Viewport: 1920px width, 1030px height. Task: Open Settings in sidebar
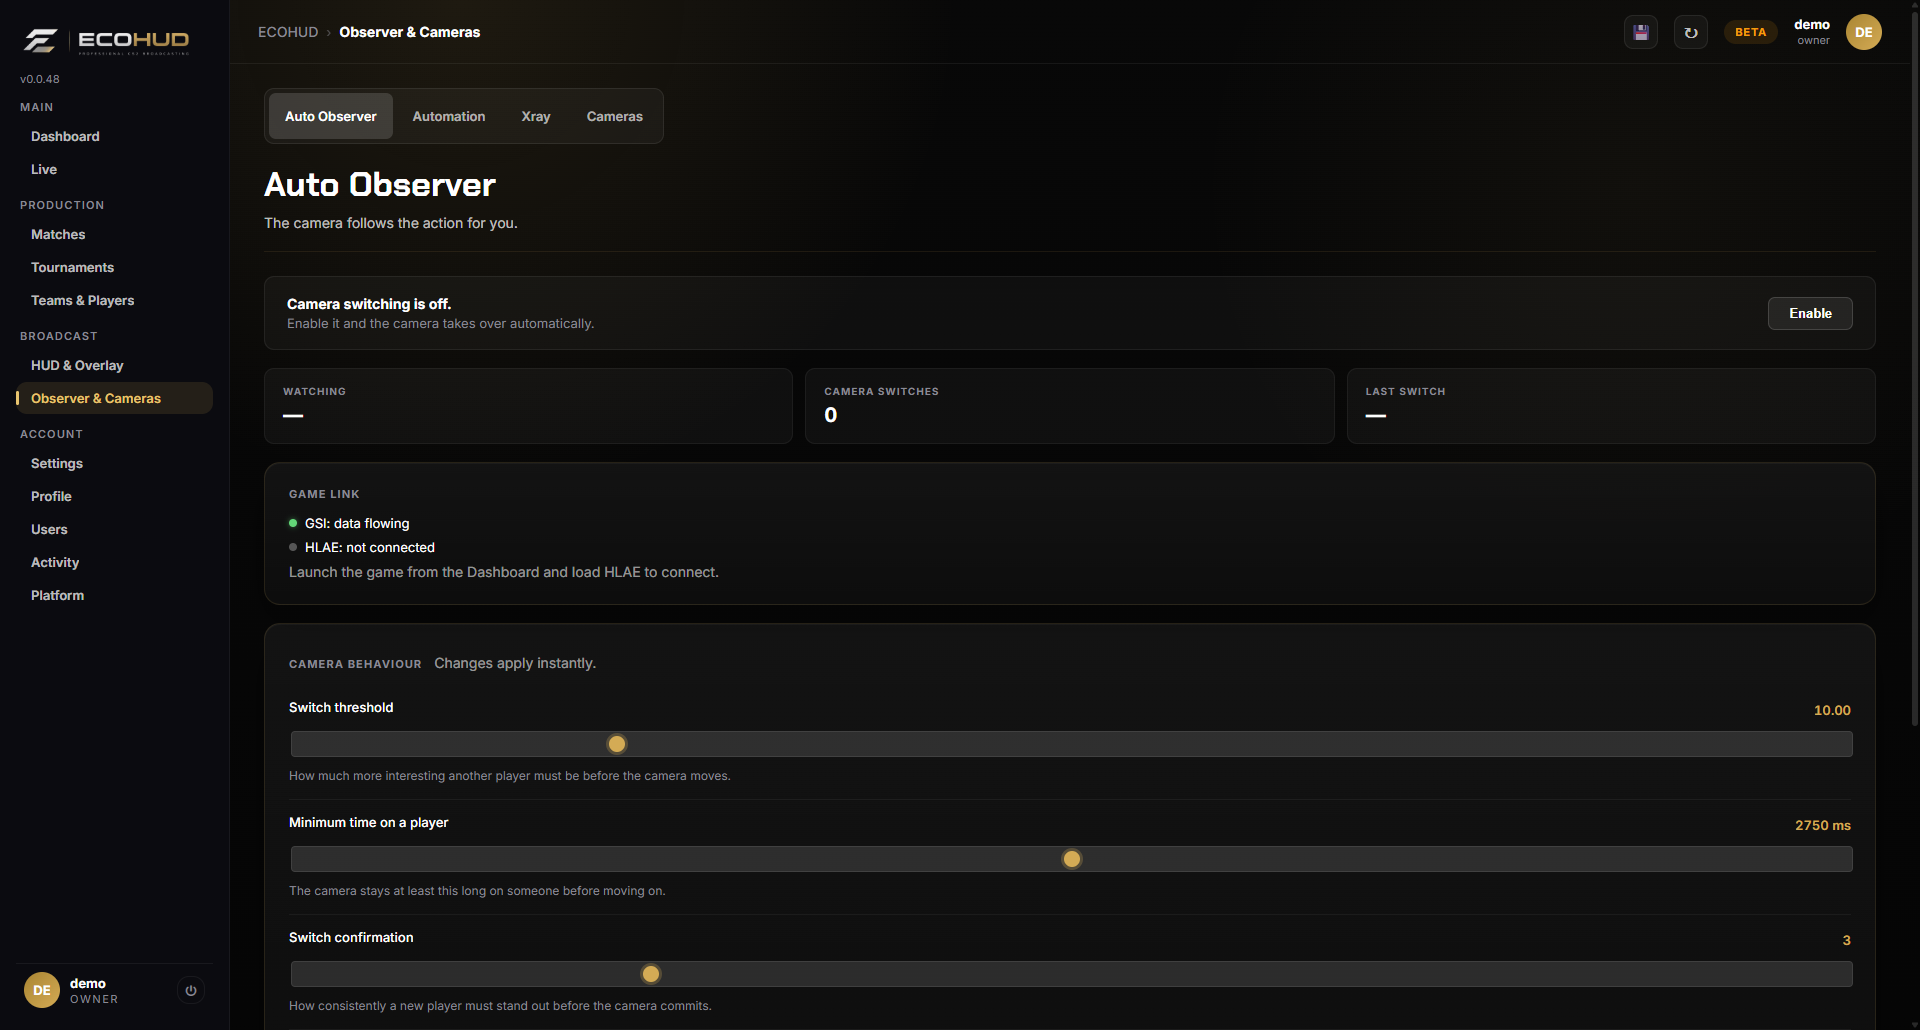(114, 463)
